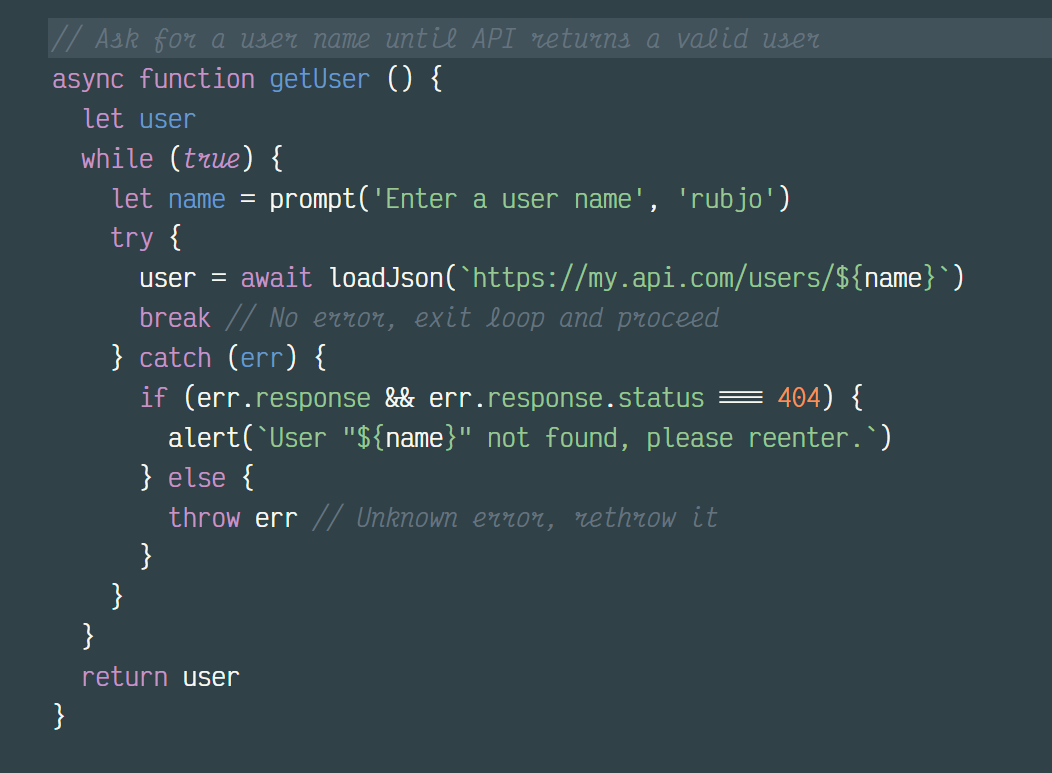Click the prompt function call
Screen dimensions: 1052x773
pos(312,199)
